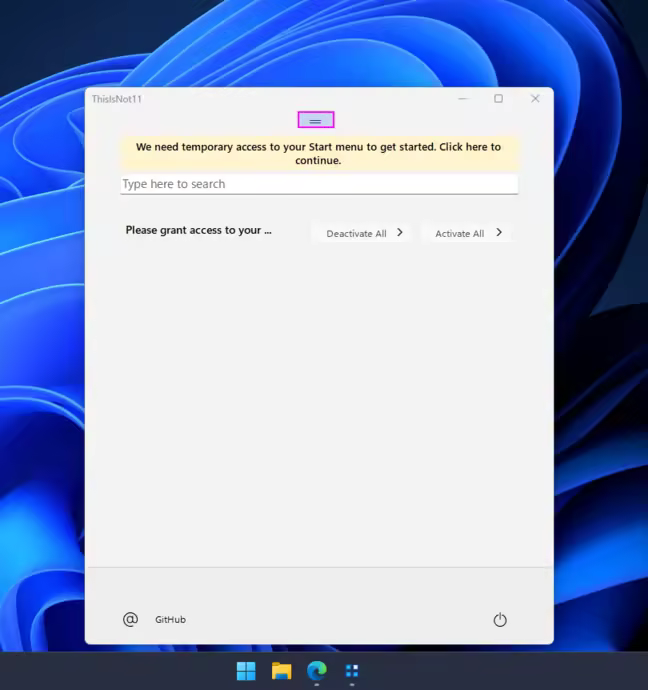Open the GitHub link in the footer

pyautogui.click(x=170, y=620)
